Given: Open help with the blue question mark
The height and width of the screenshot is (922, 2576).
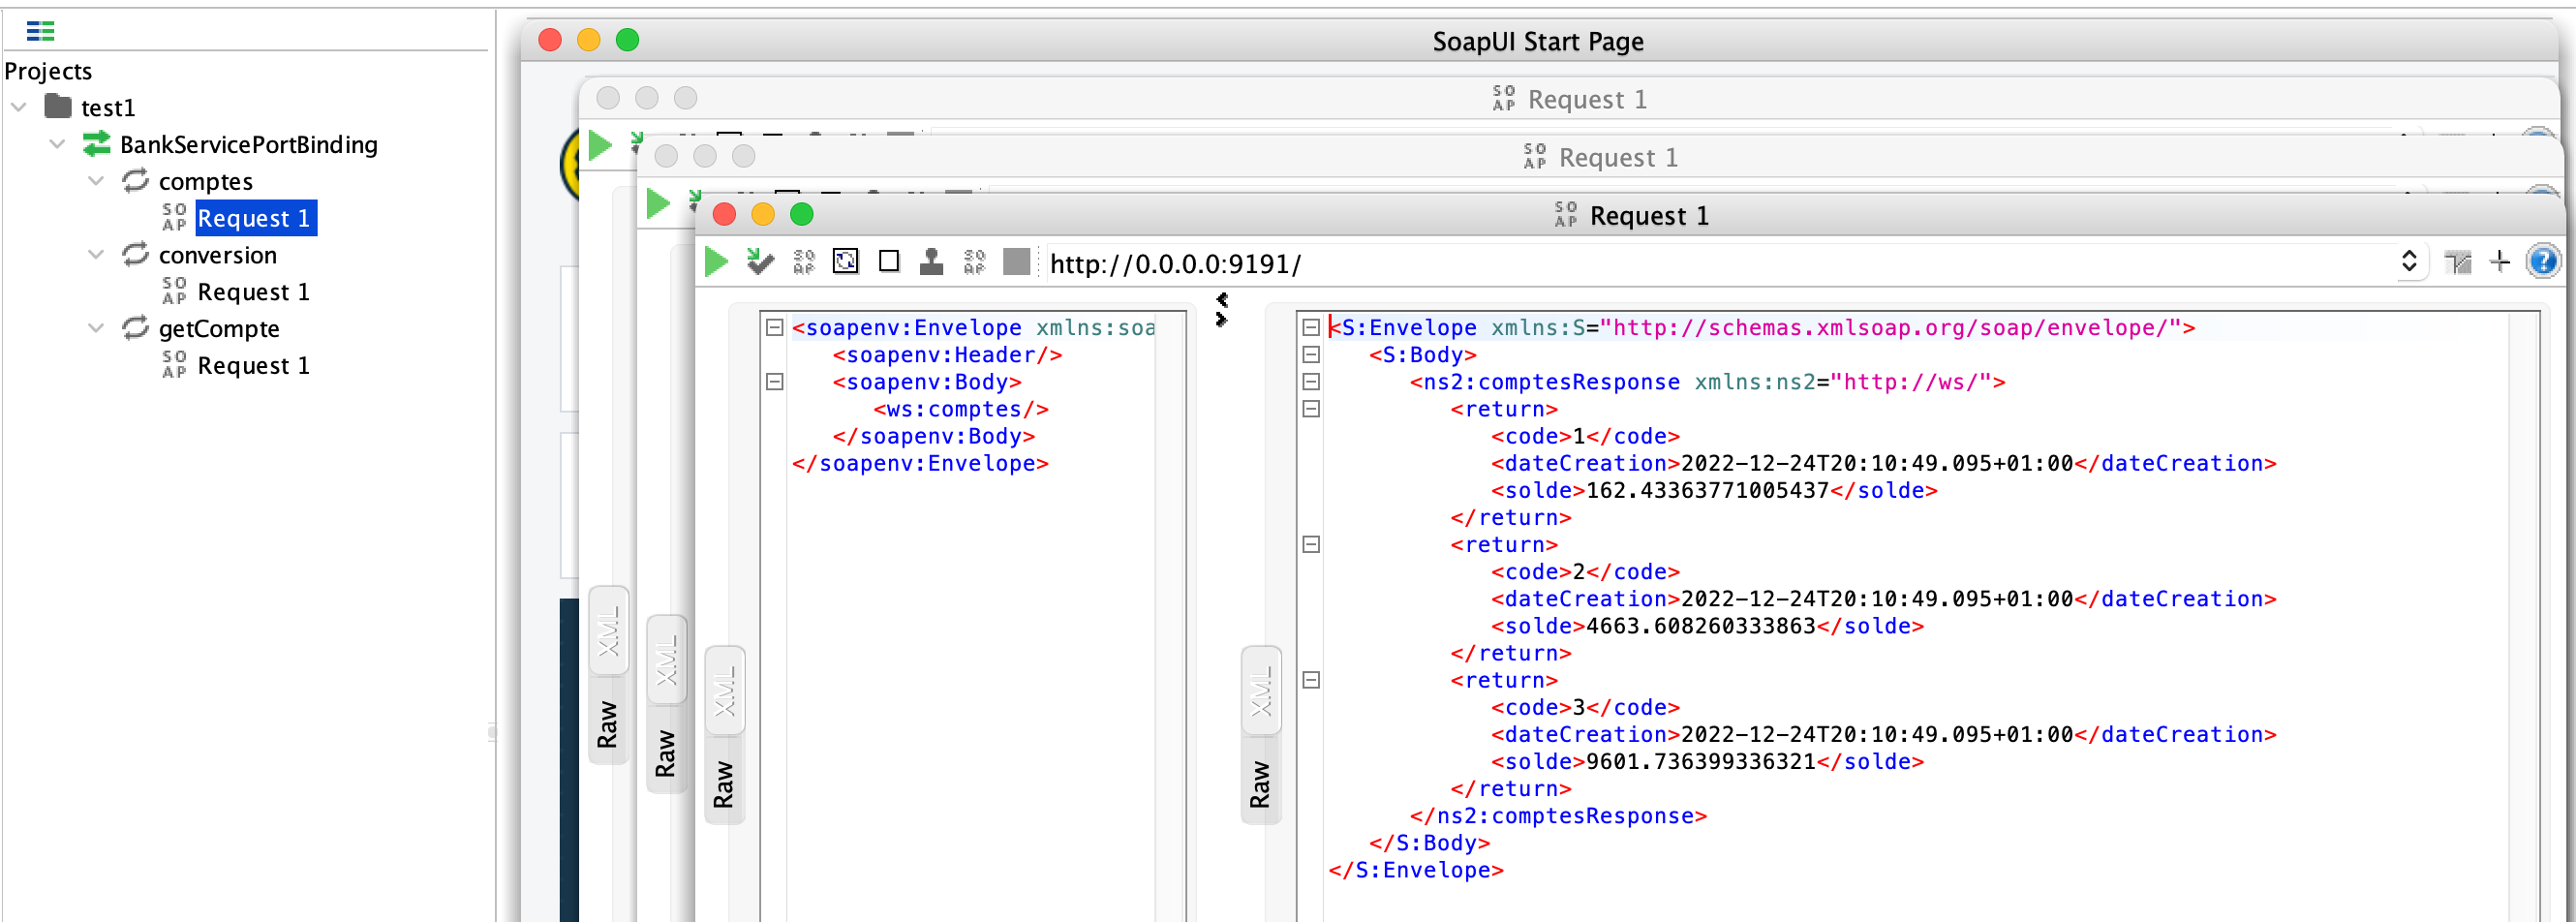Looking at the screenshot, I should tap(2542, 262).
